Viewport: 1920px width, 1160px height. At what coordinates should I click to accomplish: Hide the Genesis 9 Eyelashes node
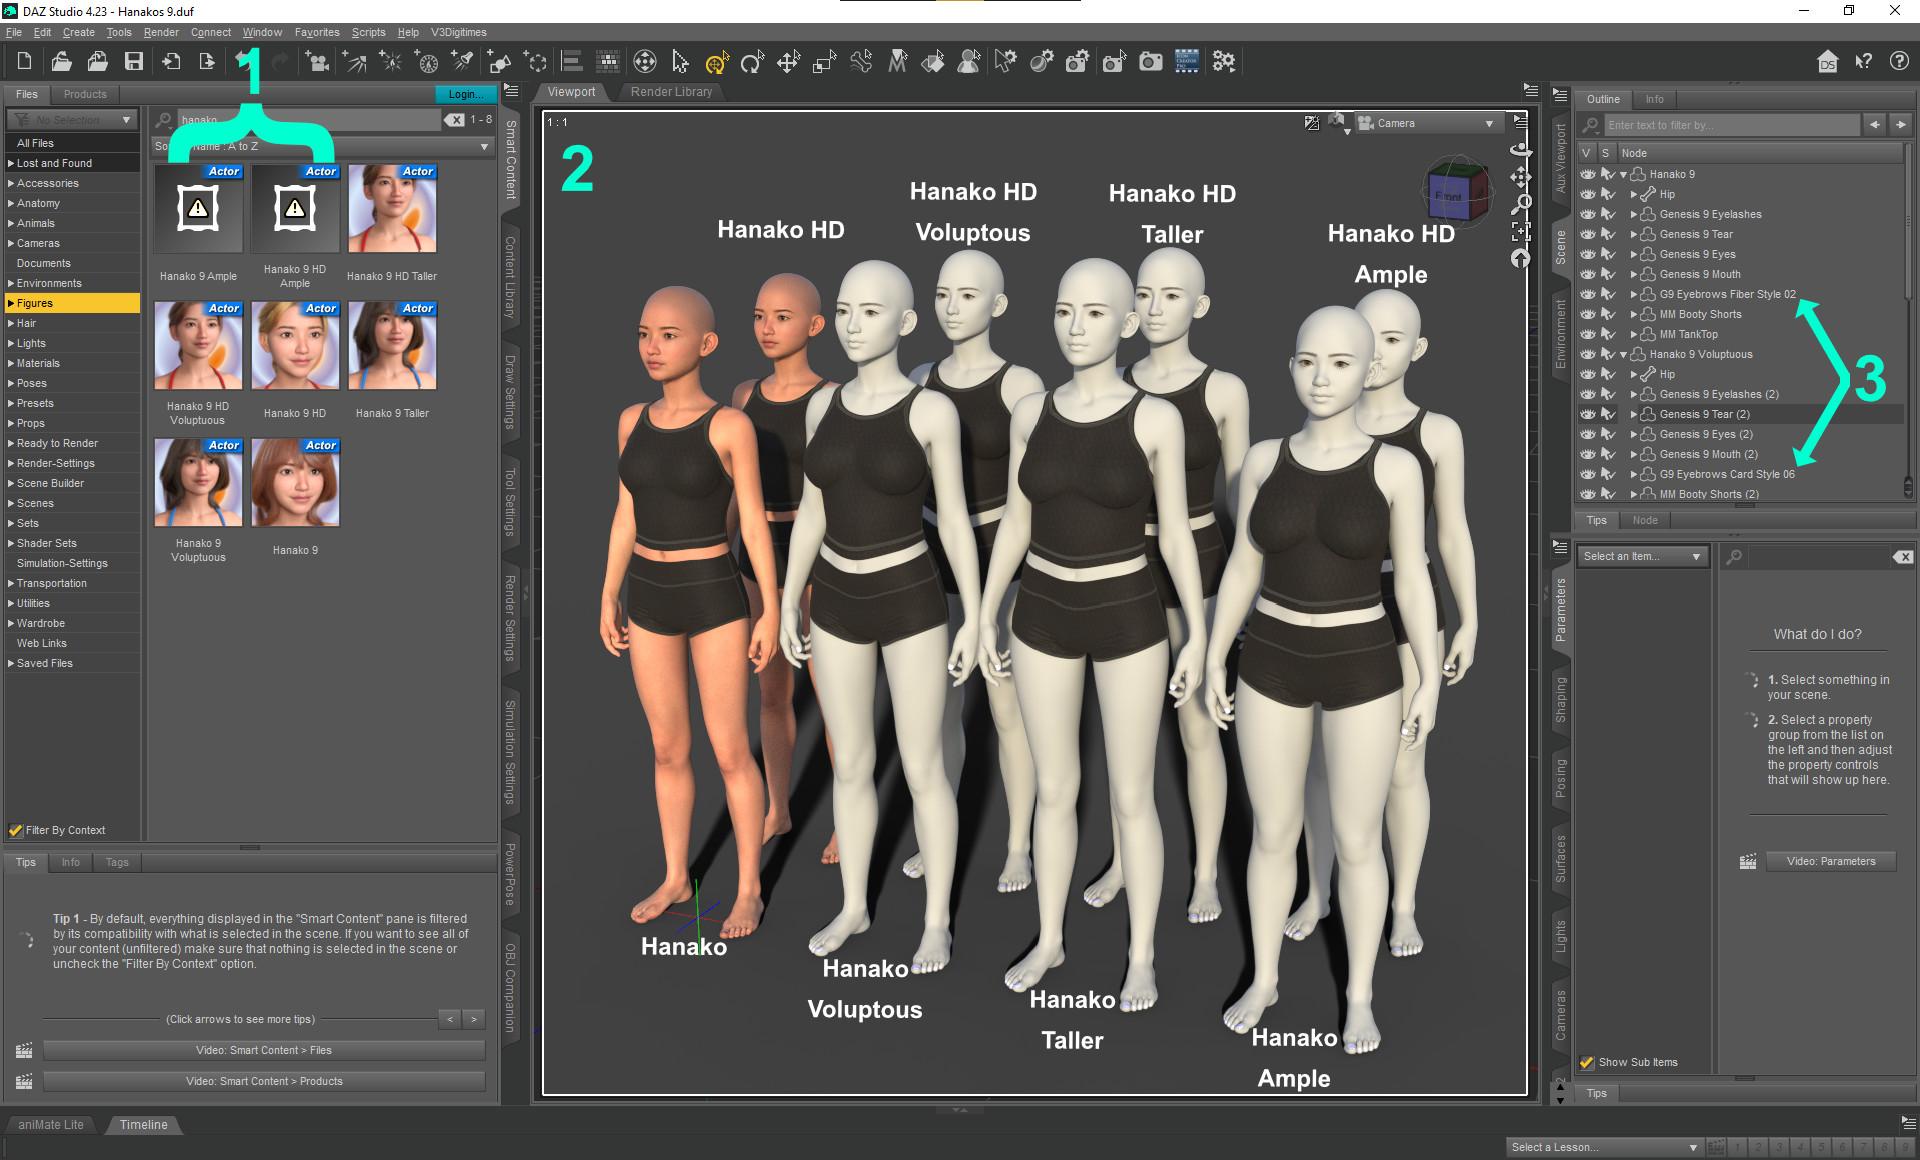point(1587,214)
